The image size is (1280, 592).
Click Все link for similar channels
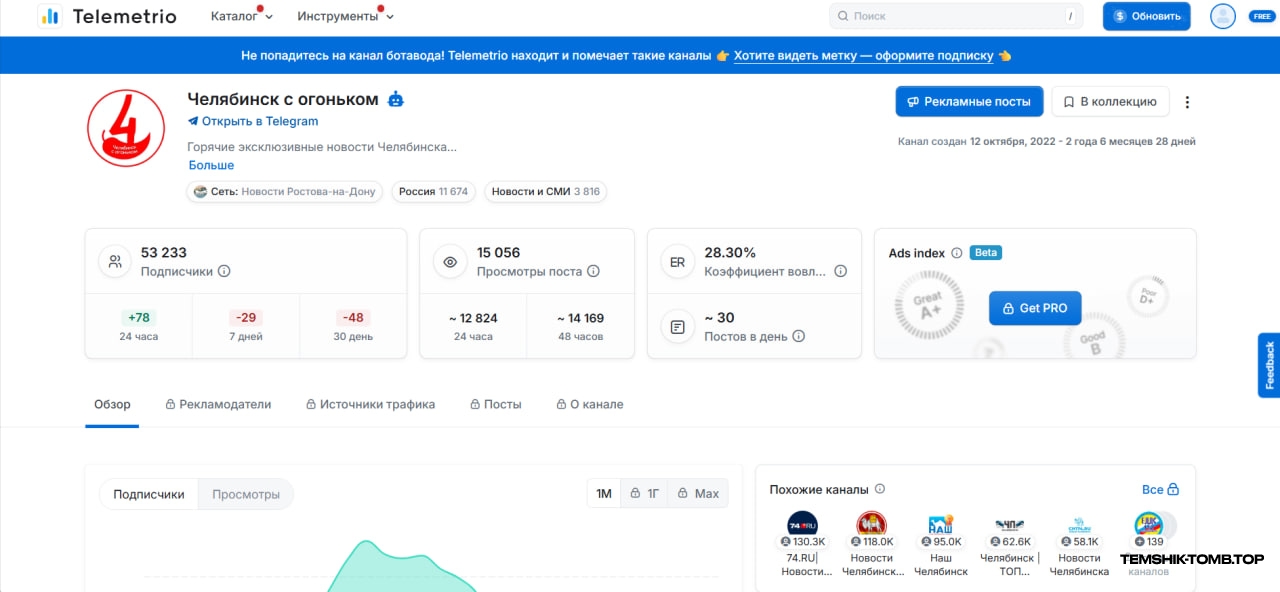point(1160,489)
